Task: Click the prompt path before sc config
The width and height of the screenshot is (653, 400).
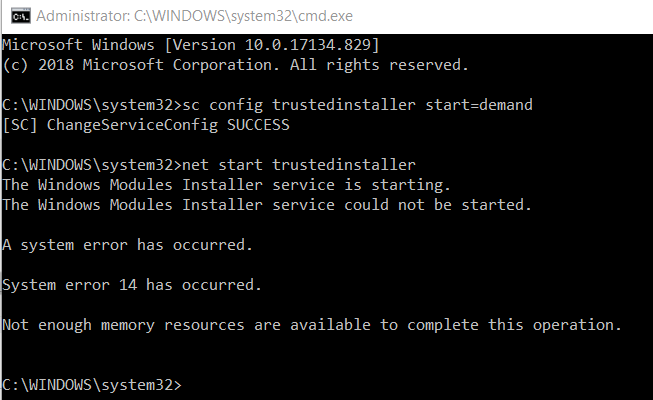Action: point(92,105)
